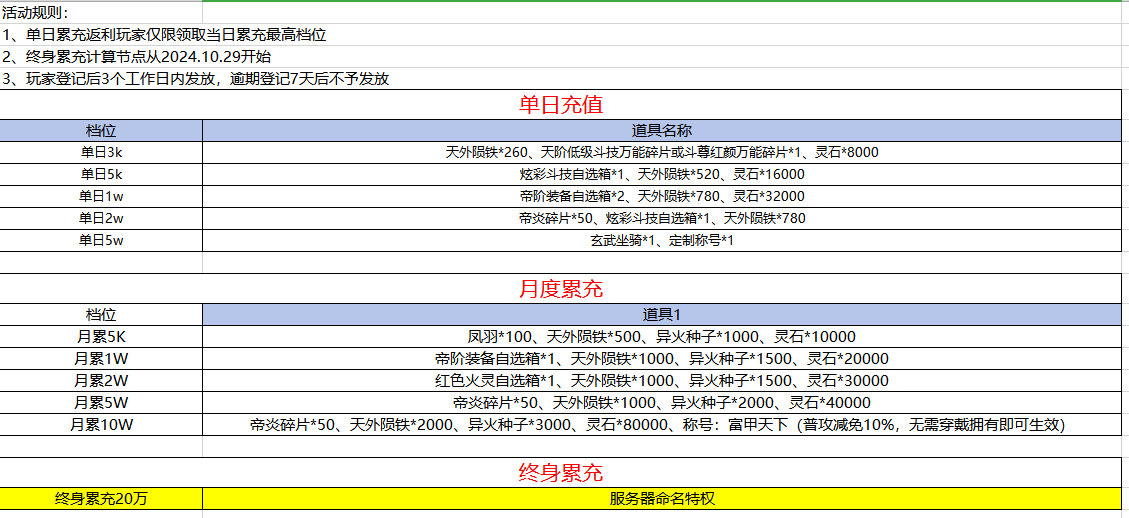Select the rule mentioning 3个工作日内发放

(x=196, y=78)
